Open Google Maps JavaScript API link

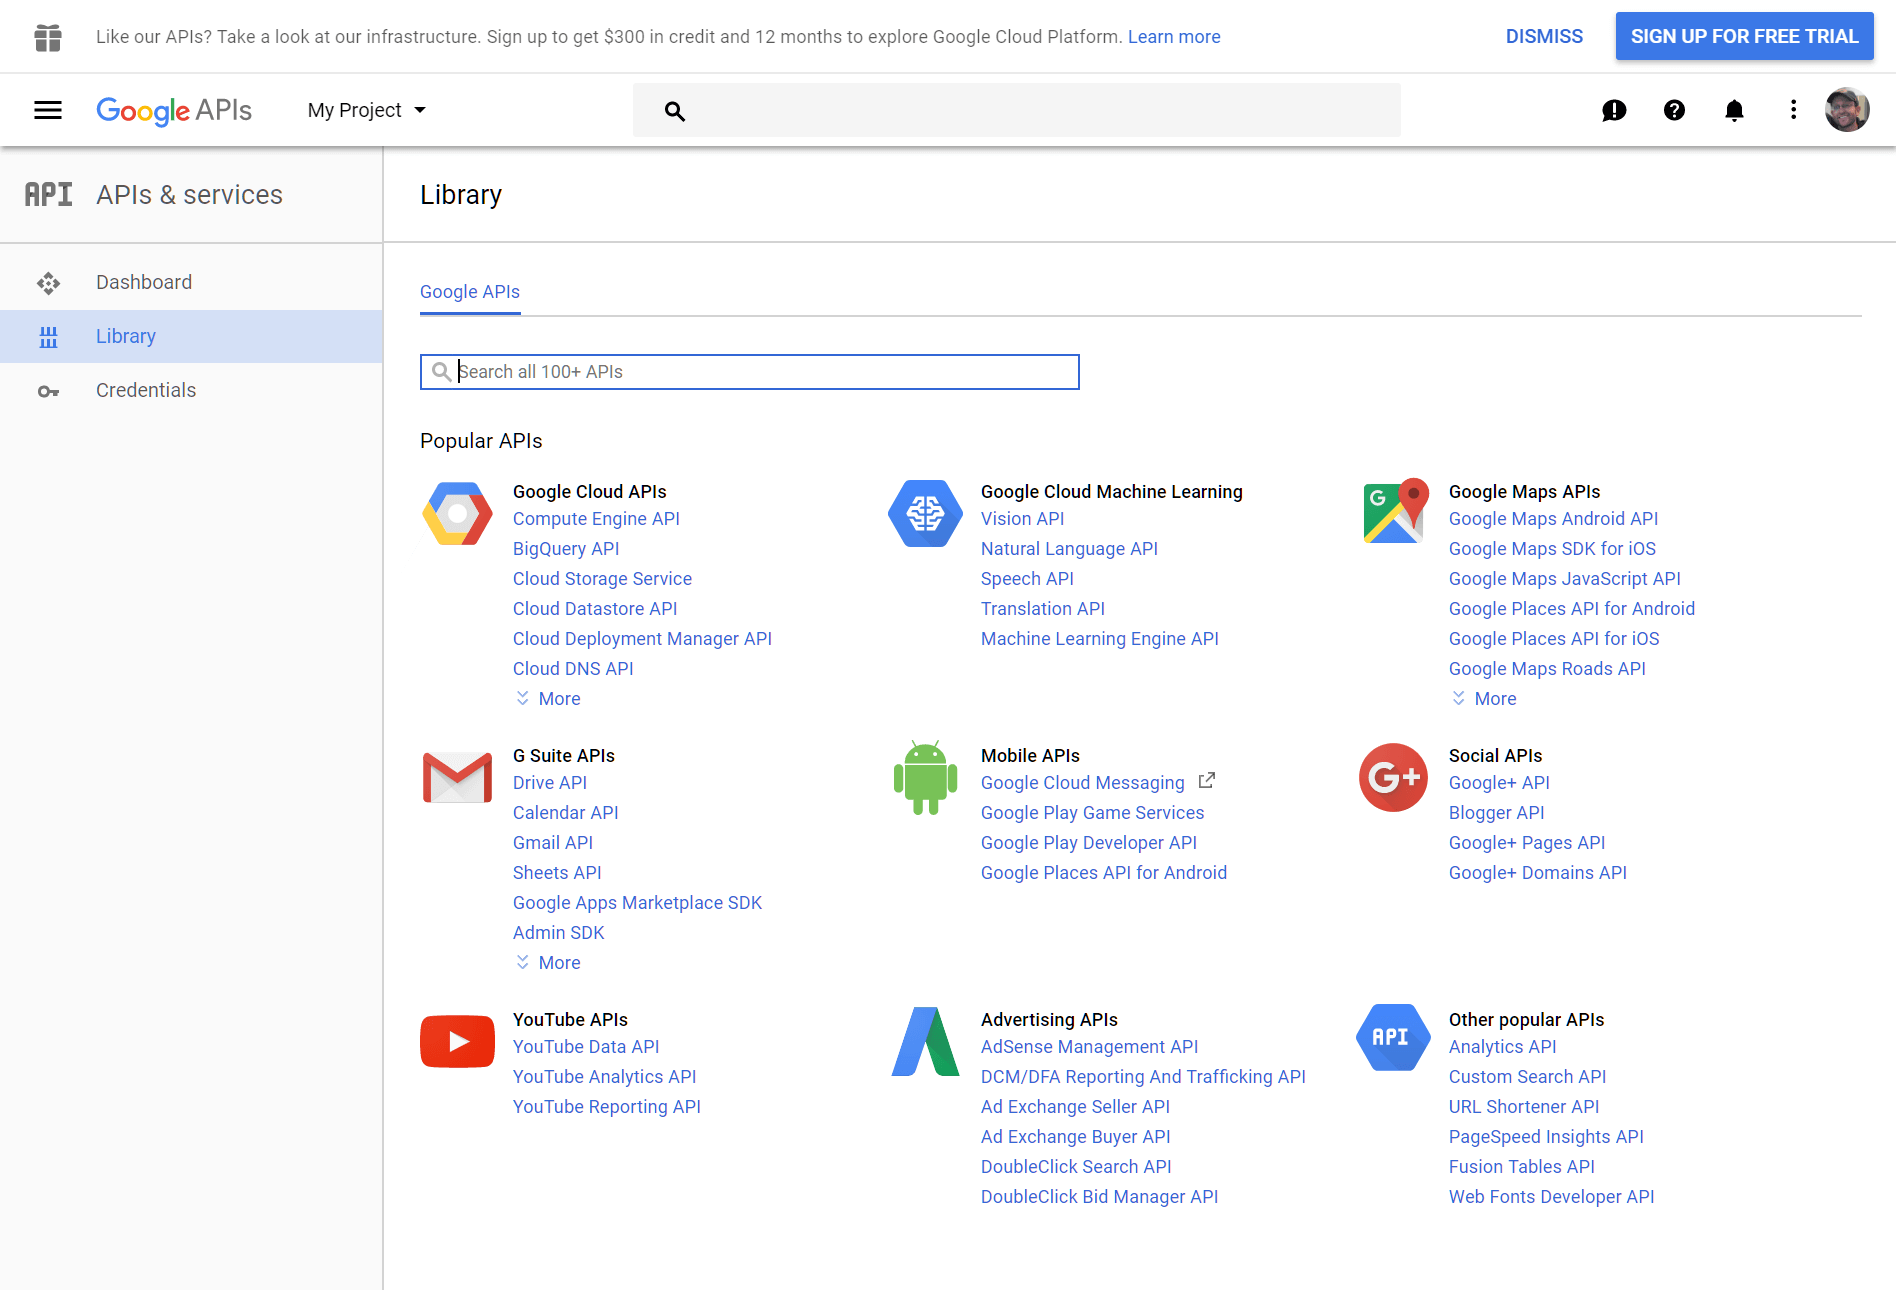1564,579
